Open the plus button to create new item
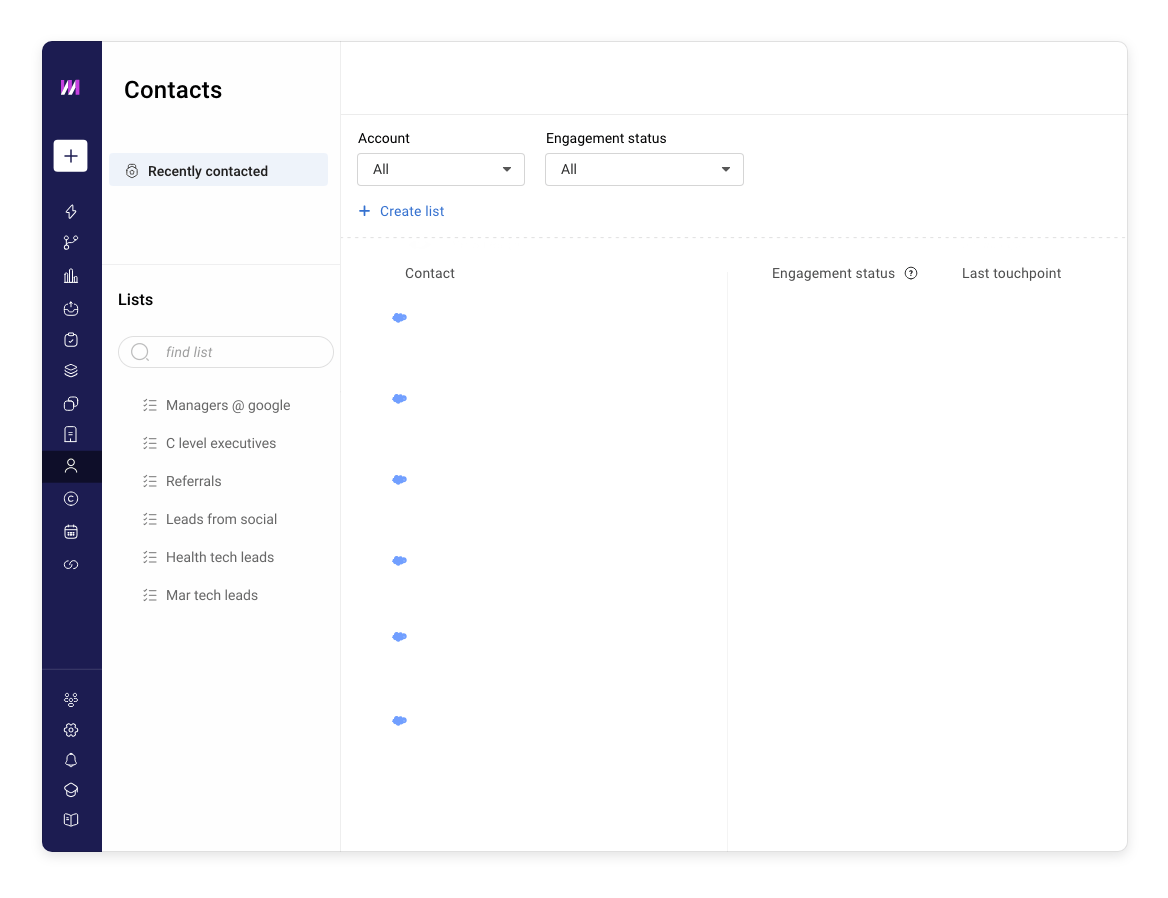Image resolution: width=1168 pixels, height=898 pixels. pos(71,155)
